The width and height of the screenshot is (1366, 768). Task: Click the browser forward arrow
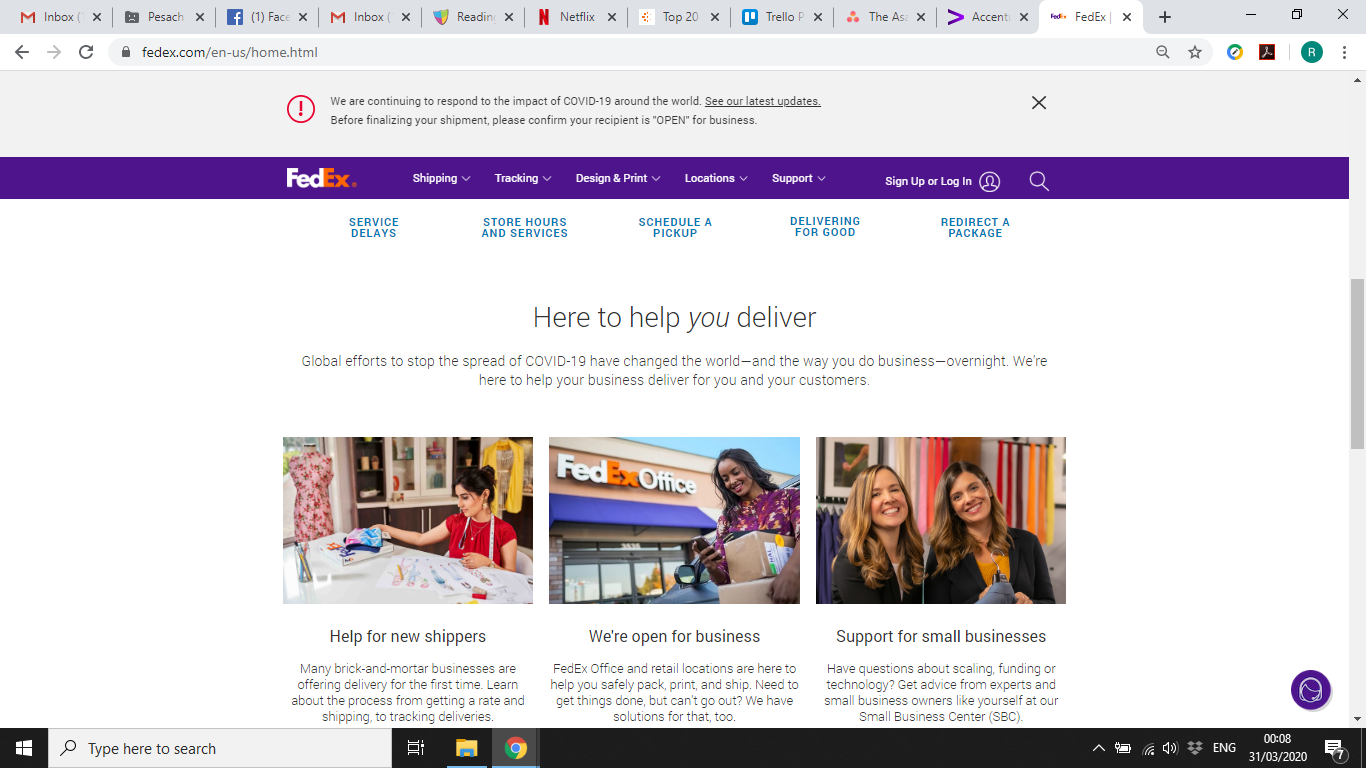[x=54, y=52]
